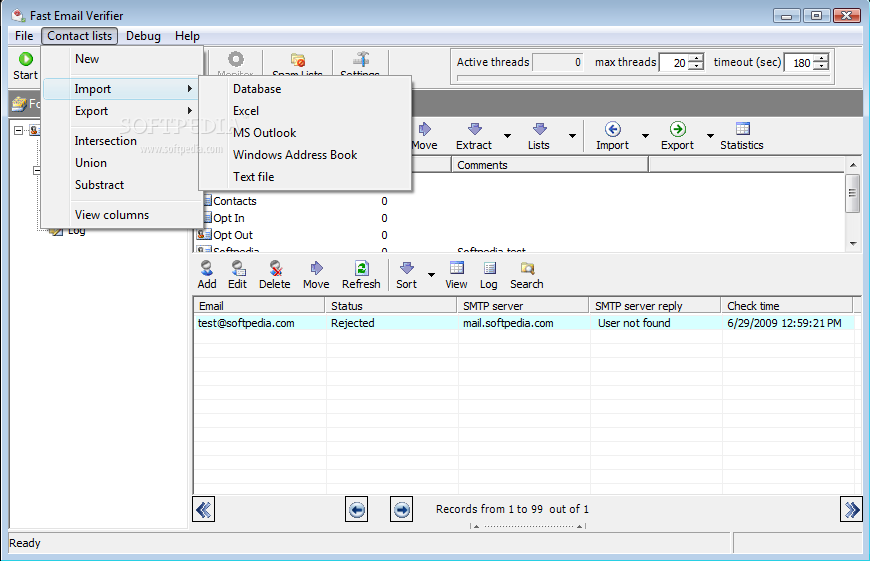Collapse the top tree node in folder panel

[18, 130]
